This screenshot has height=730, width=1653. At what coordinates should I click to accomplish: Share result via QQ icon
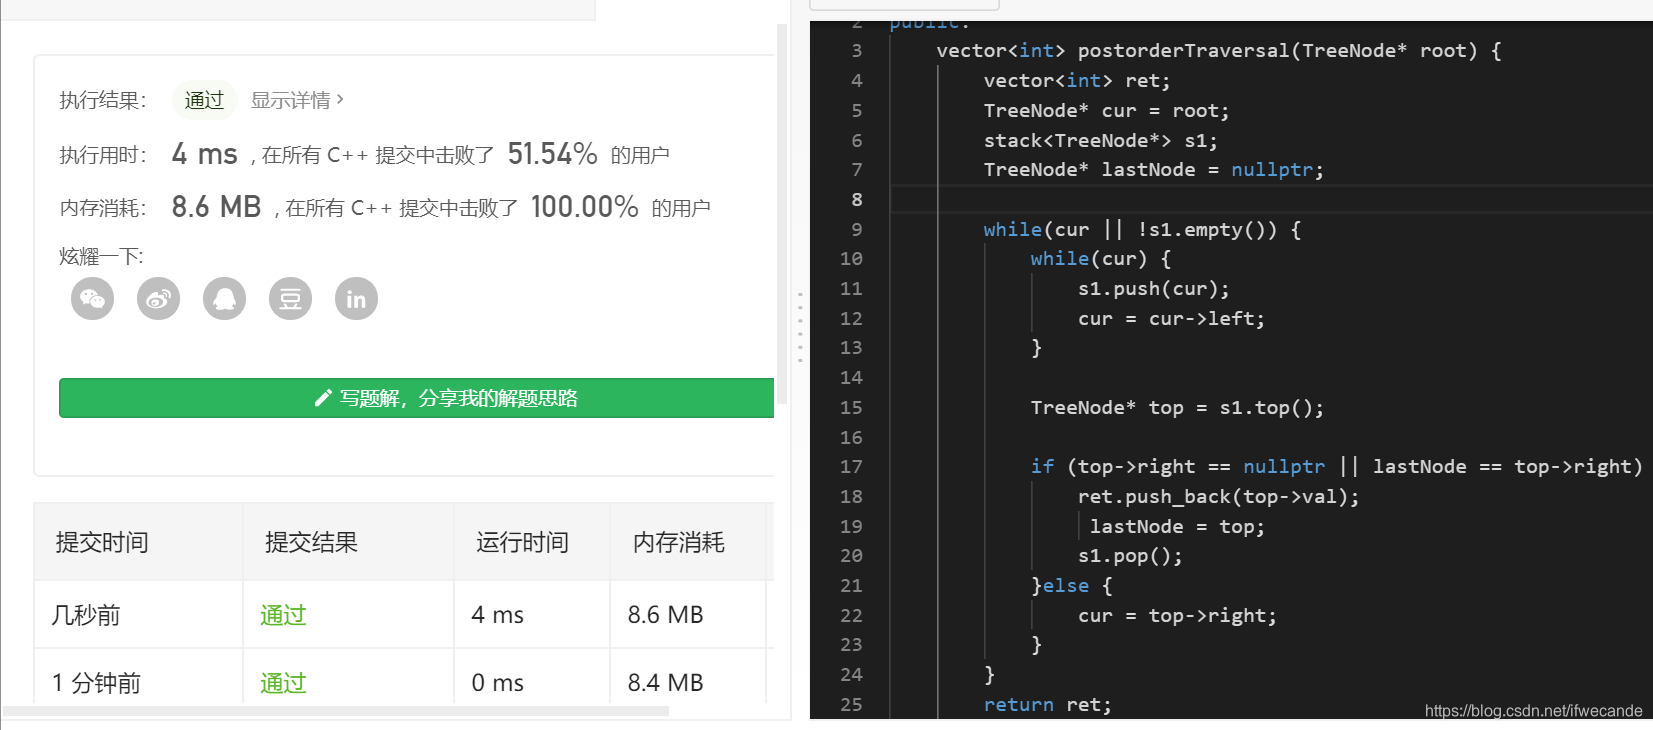click(x=224, y=299)
